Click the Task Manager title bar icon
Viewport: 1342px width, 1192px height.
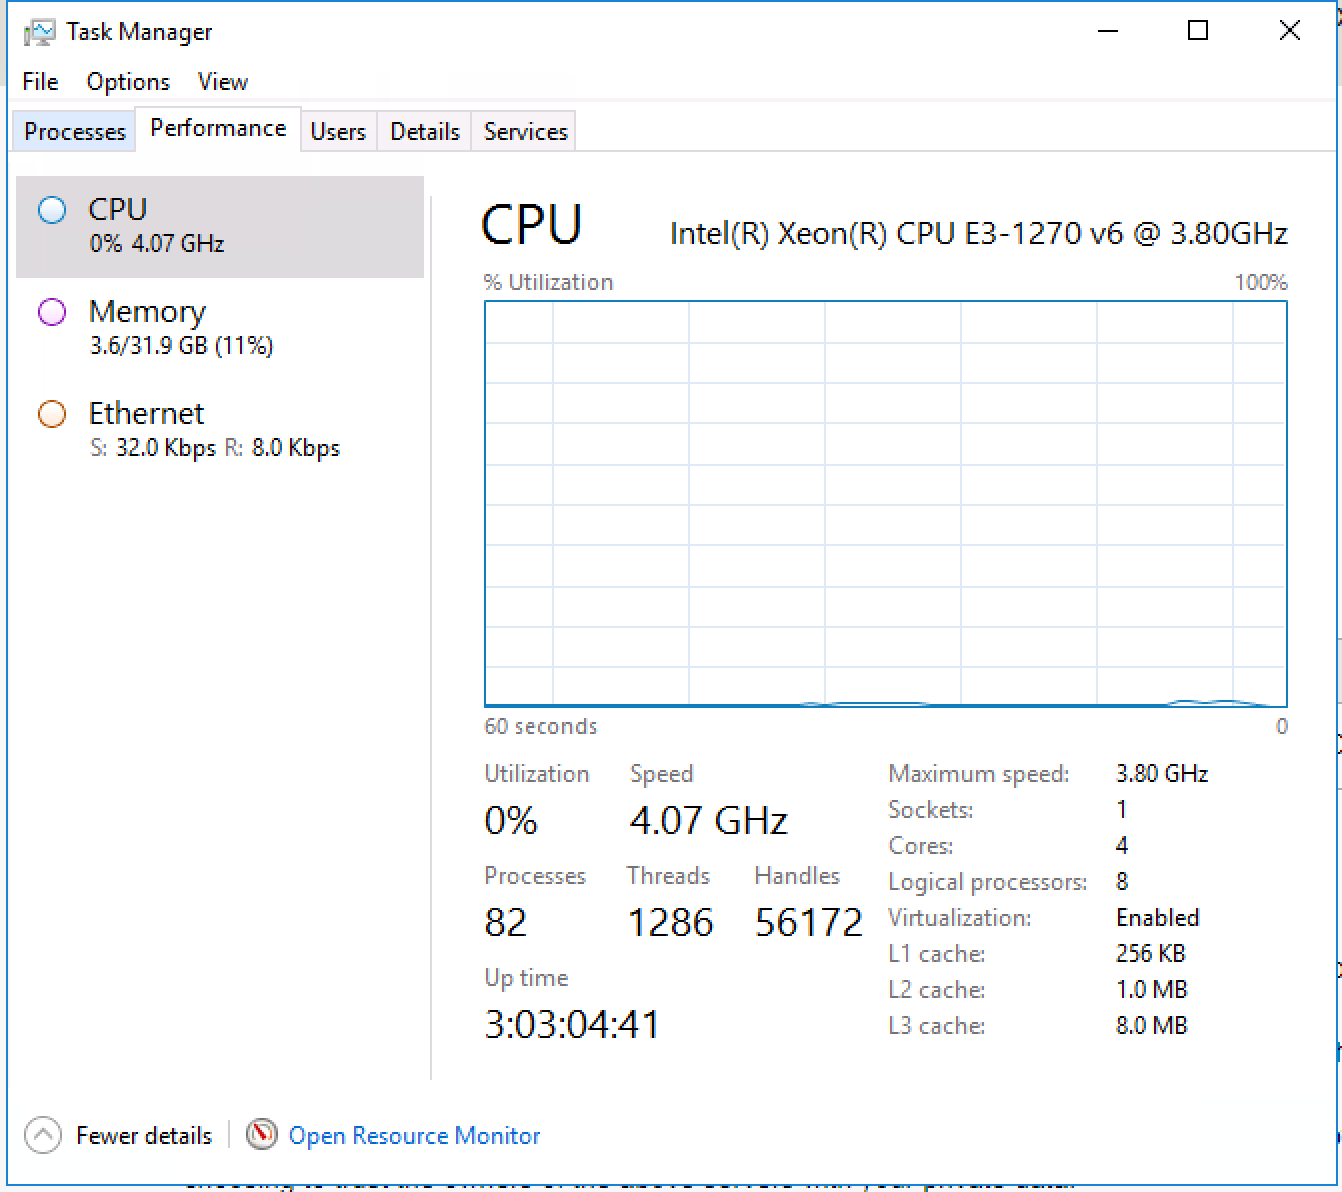39,33
